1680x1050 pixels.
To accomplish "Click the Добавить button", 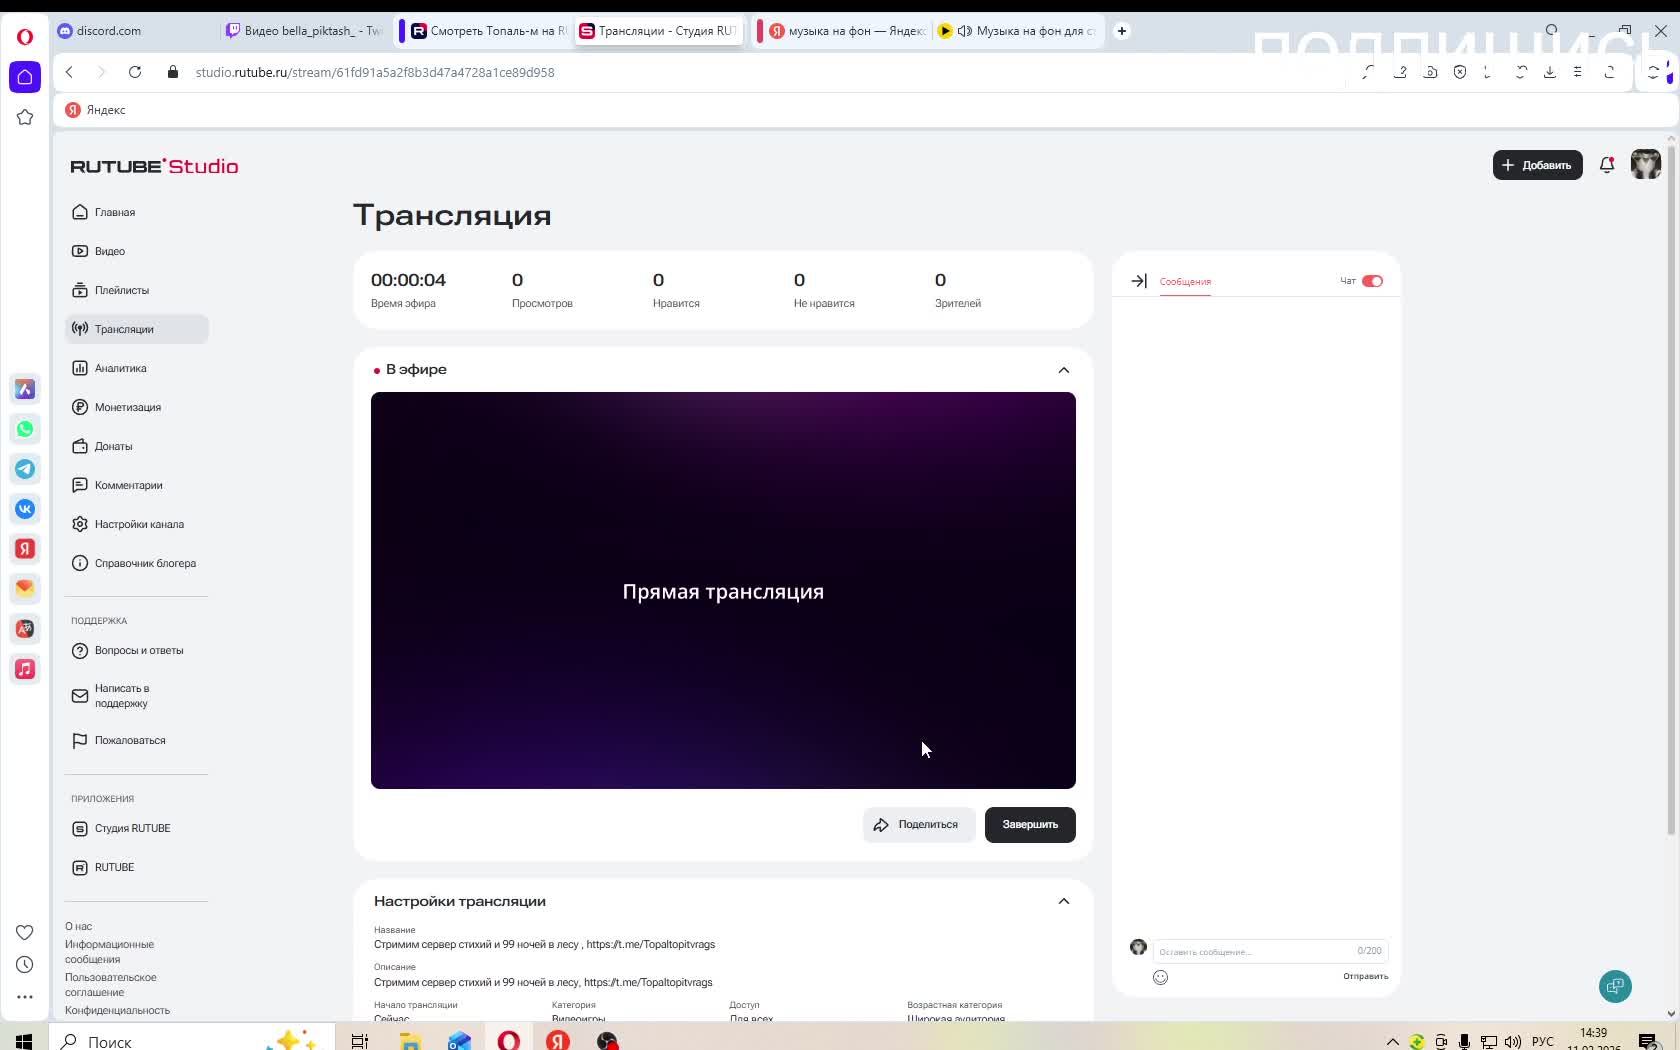I will click(x=1537, y=165).
